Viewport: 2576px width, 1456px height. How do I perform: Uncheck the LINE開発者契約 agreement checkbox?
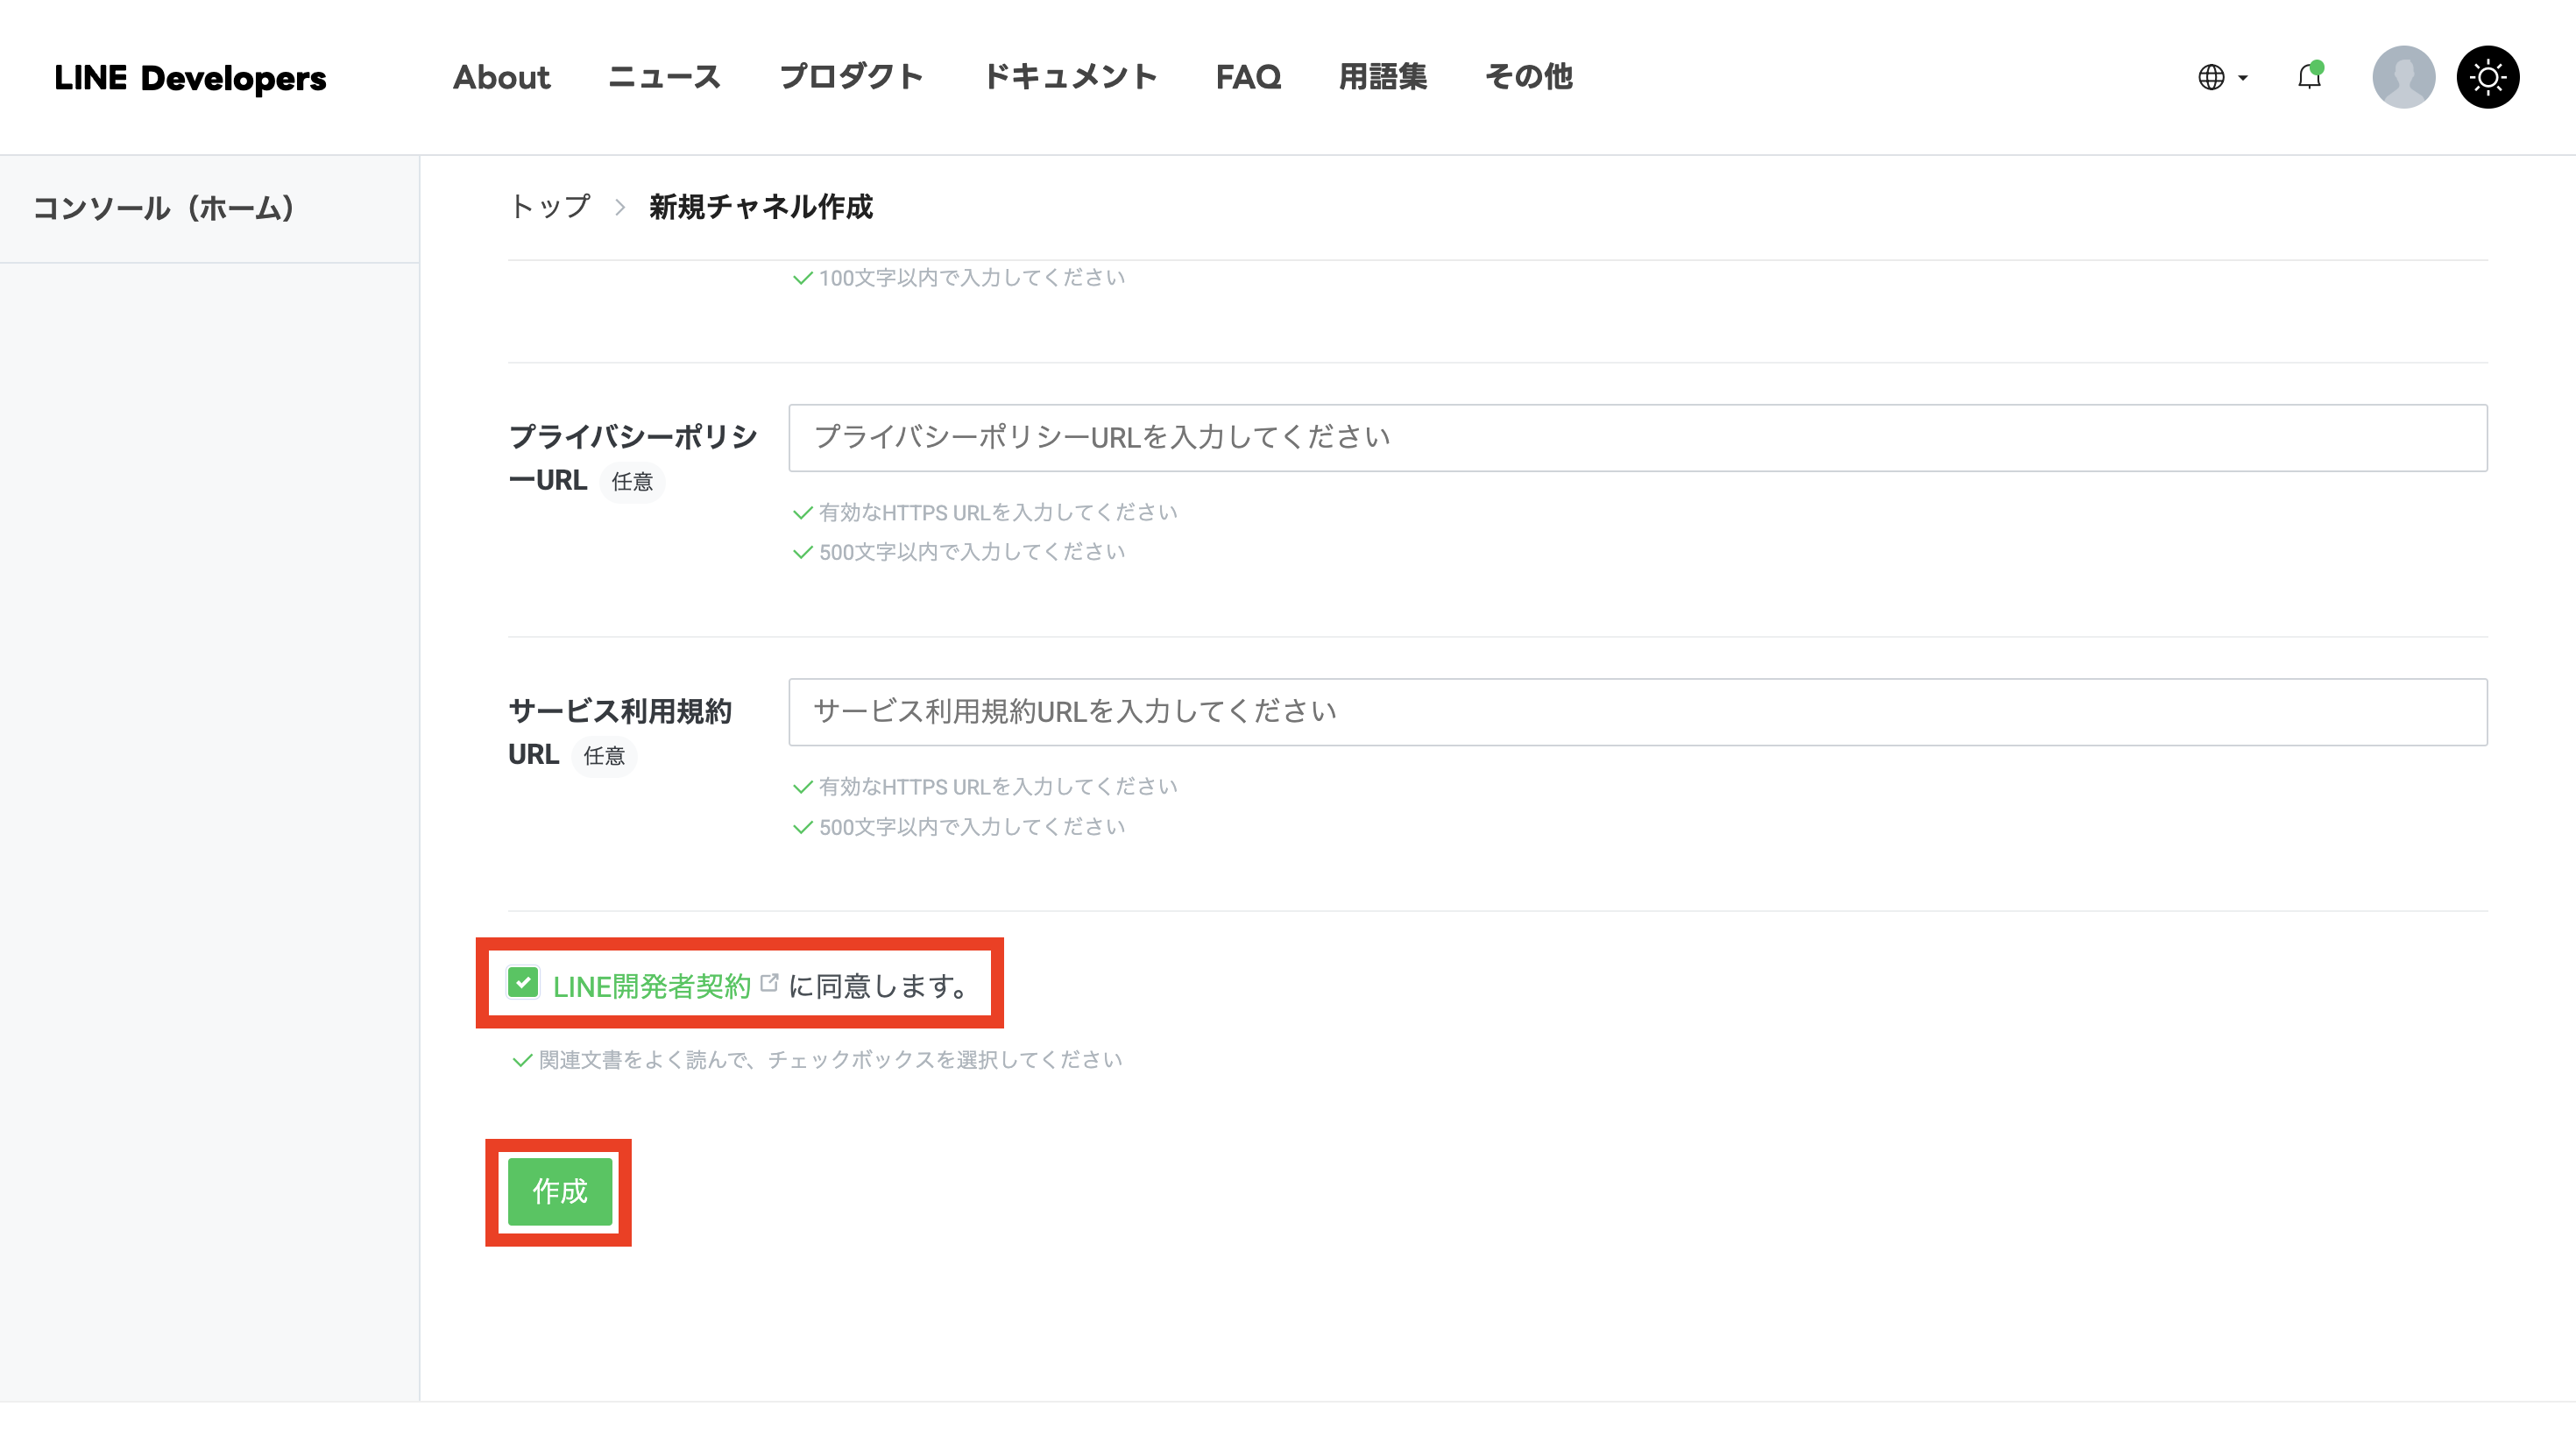pyautogui.click(x=523, y=983)
